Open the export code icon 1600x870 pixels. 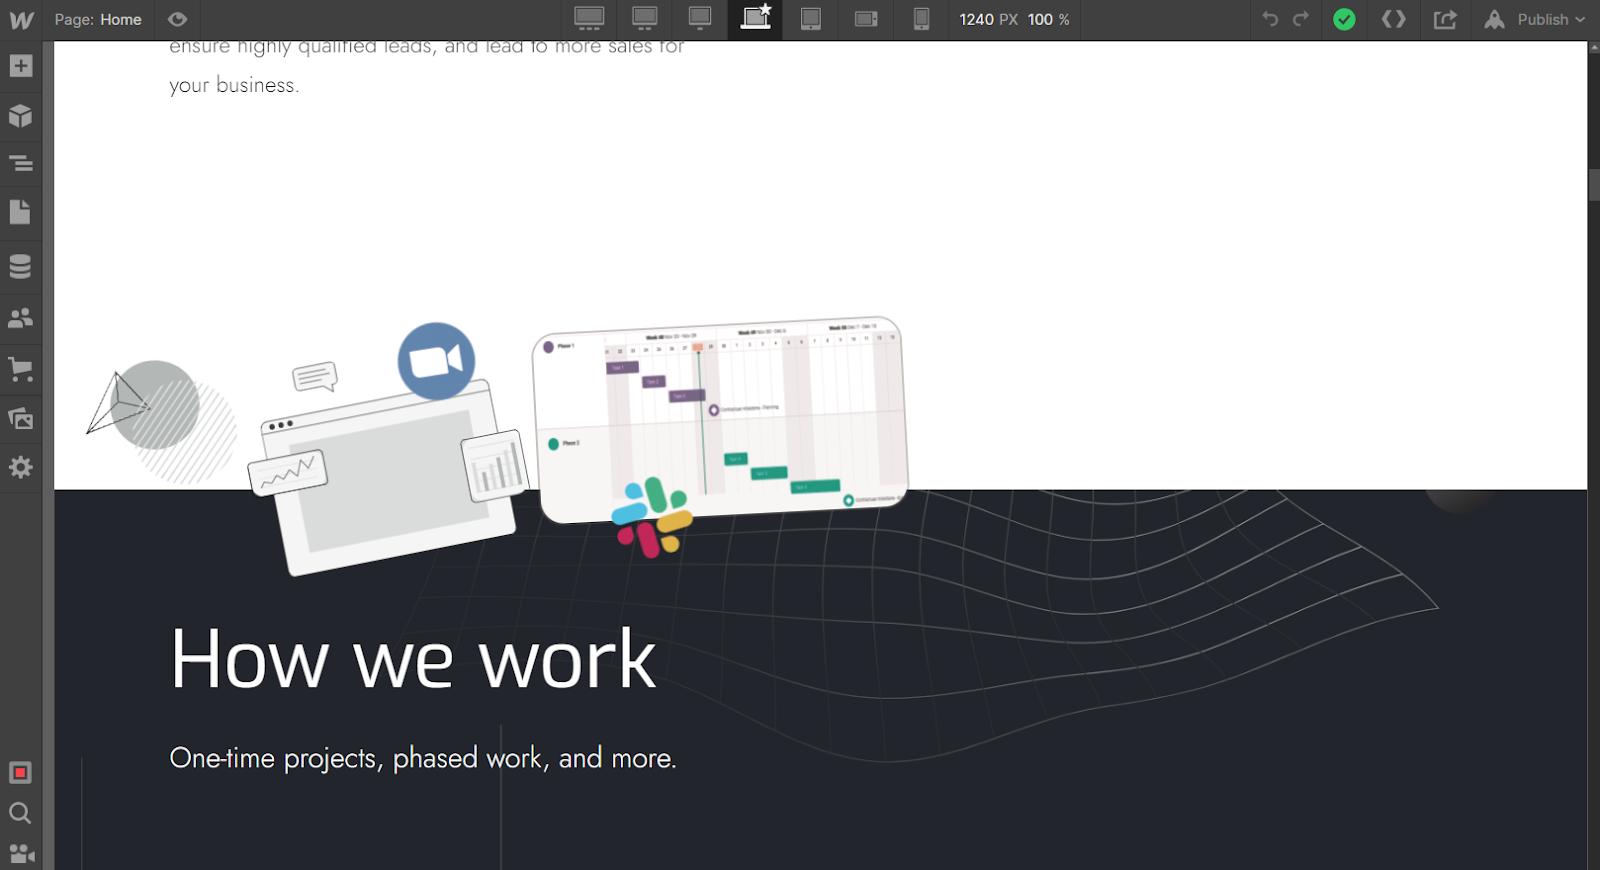tap(1394, 19)
